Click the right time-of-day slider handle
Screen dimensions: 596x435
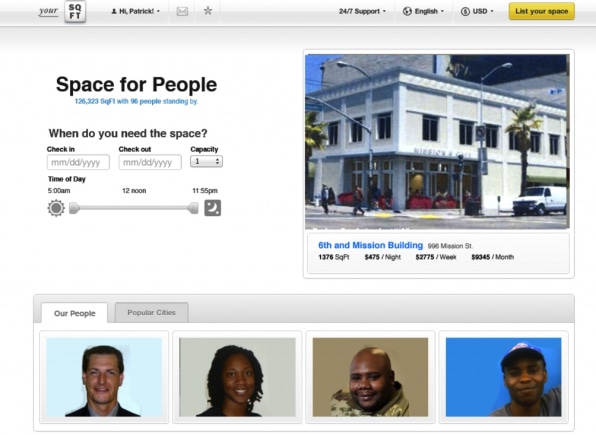(x=193, y=208)
